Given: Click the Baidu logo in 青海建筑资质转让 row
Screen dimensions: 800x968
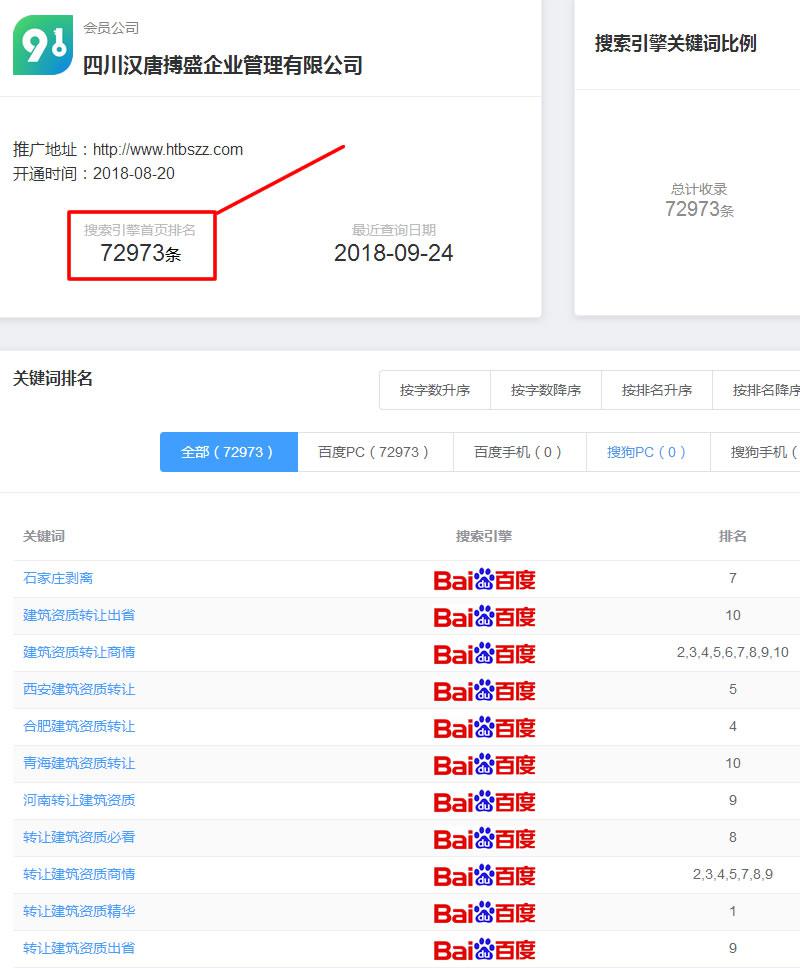Looking at the screenshot, I should coord(485,765).
